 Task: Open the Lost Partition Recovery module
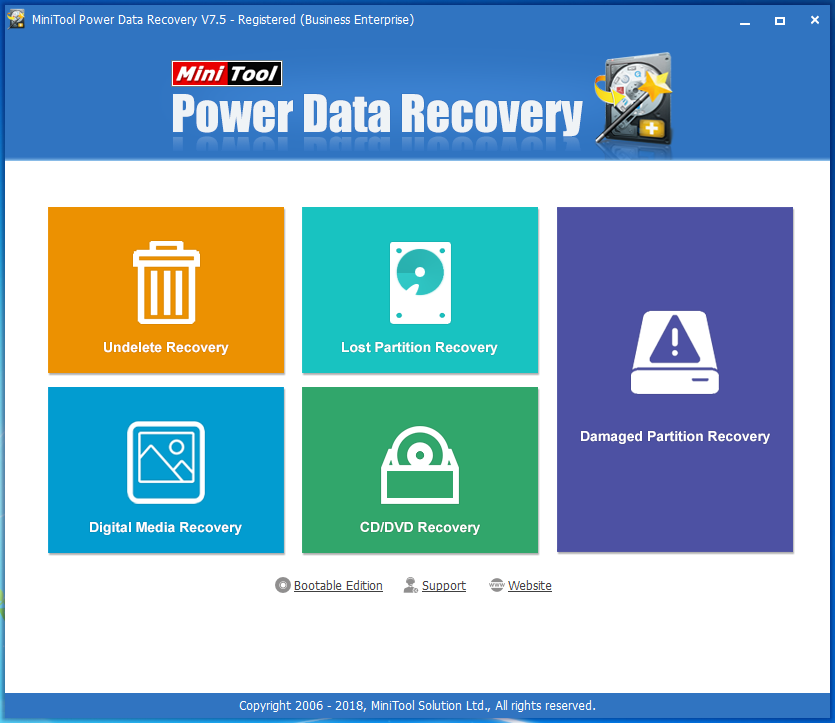click(419, 290)
